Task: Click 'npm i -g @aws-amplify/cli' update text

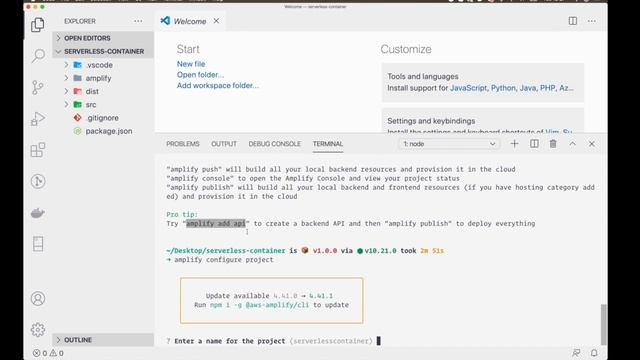Action: (260, 305)
